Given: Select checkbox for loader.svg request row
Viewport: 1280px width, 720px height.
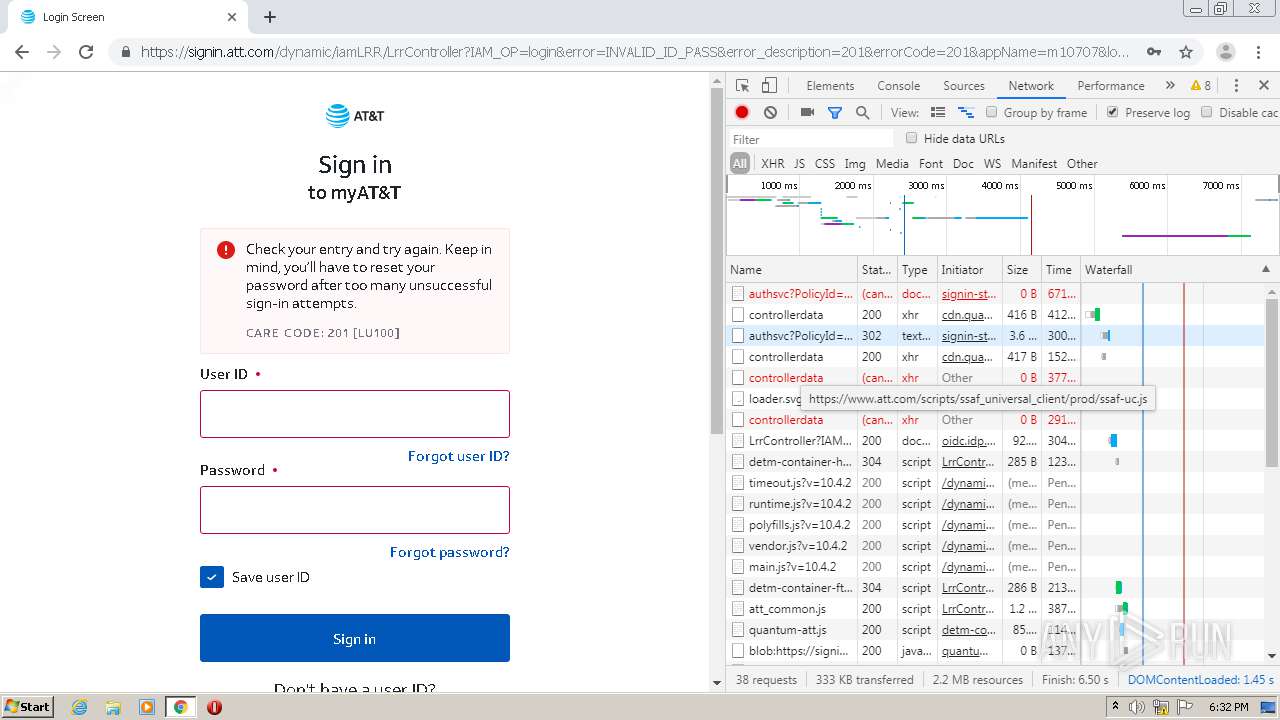Looking at the screenshot, I should click(x=737, y=399).
